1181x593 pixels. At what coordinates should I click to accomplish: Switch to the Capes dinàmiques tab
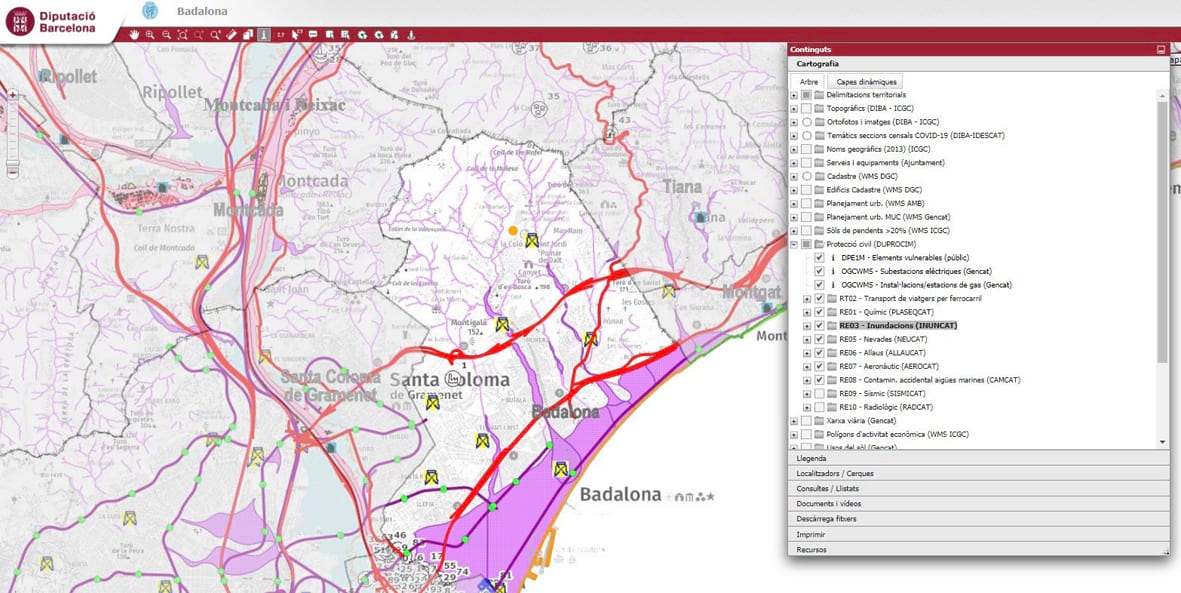coord(867,82)
